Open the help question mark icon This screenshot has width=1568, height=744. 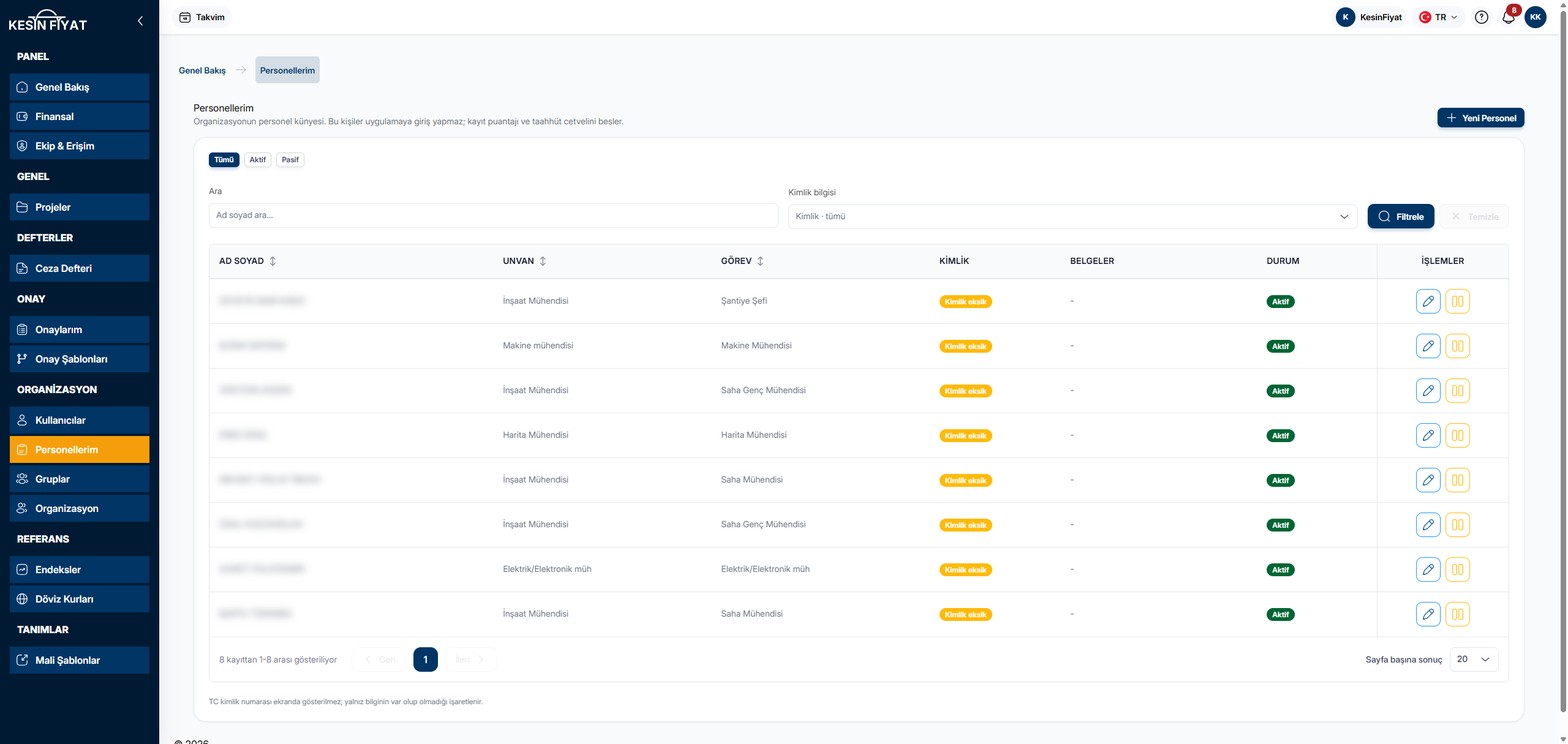1481,17
